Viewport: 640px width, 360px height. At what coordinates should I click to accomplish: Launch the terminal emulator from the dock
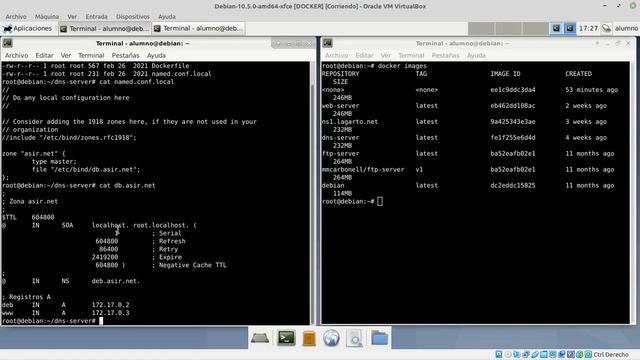point(286,338)
